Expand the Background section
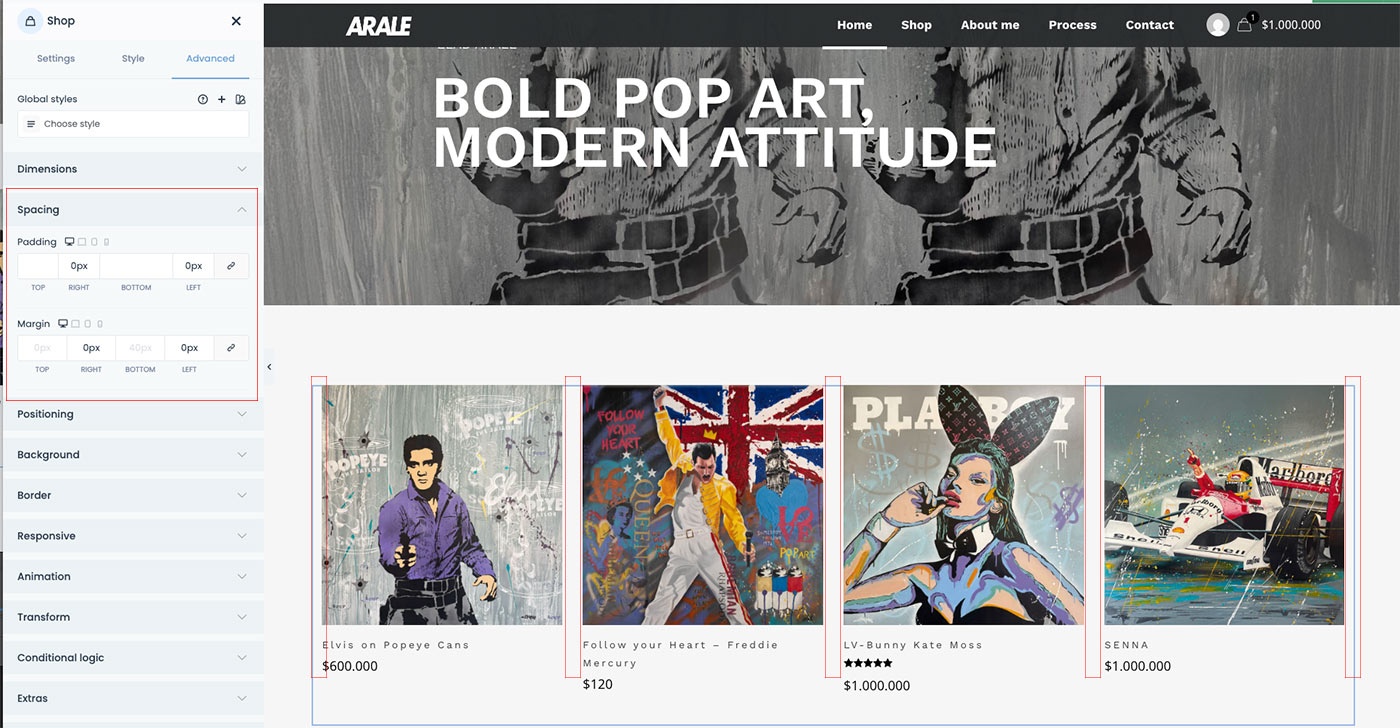1400x728 pixels. [132, 455]
